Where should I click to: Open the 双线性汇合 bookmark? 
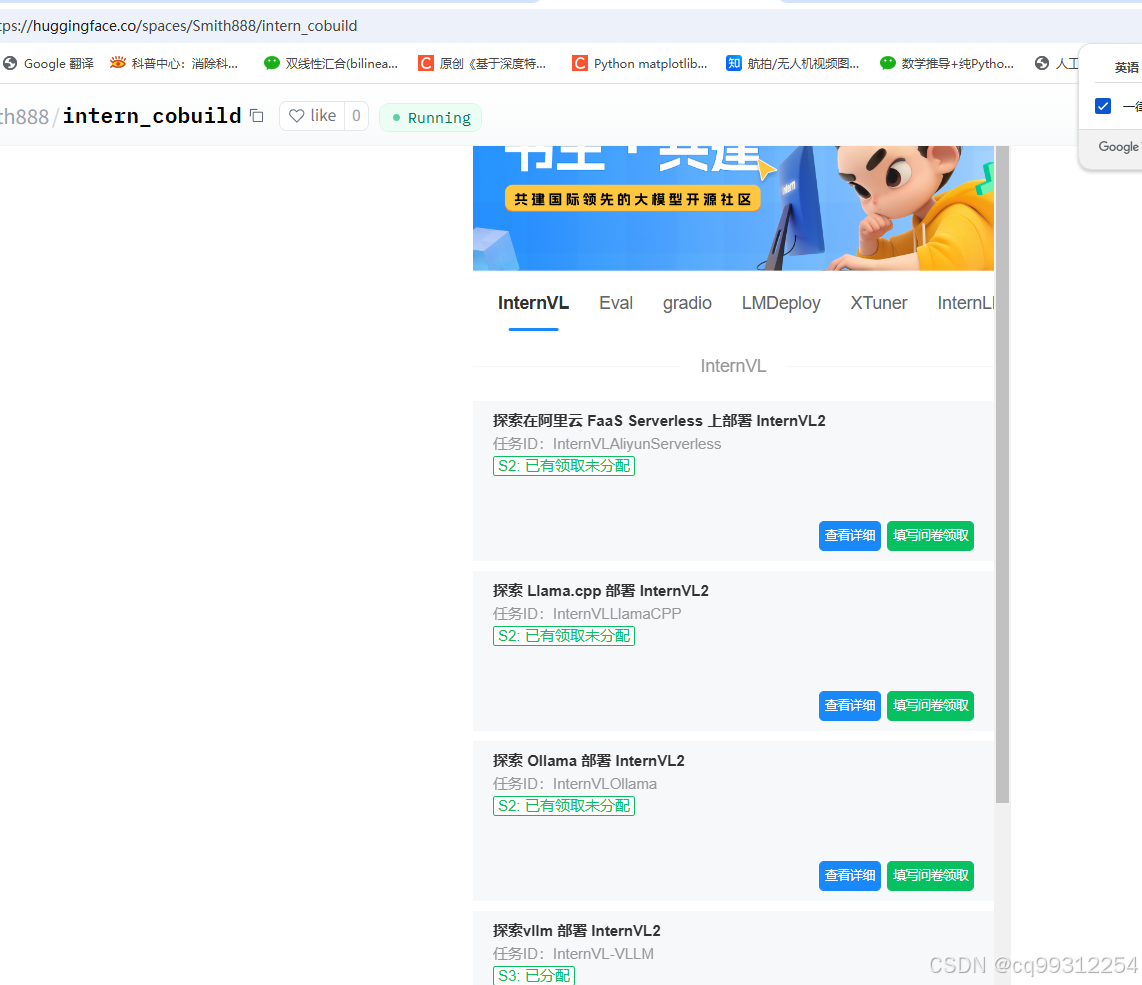tap(331, 63)
